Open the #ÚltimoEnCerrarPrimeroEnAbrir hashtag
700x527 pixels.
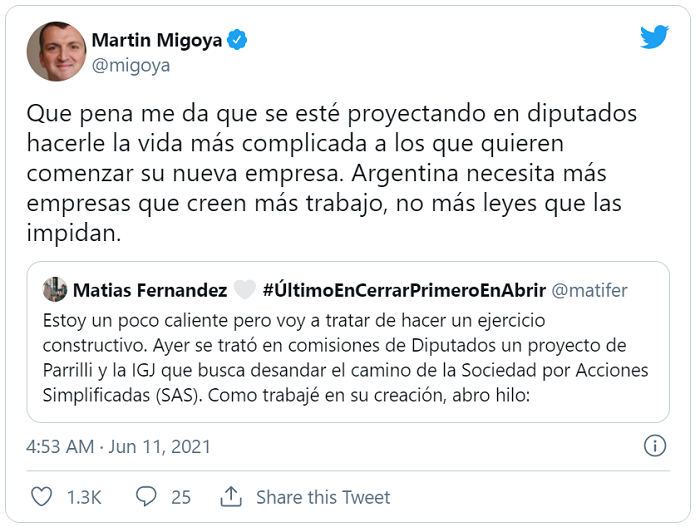point(404,290)
